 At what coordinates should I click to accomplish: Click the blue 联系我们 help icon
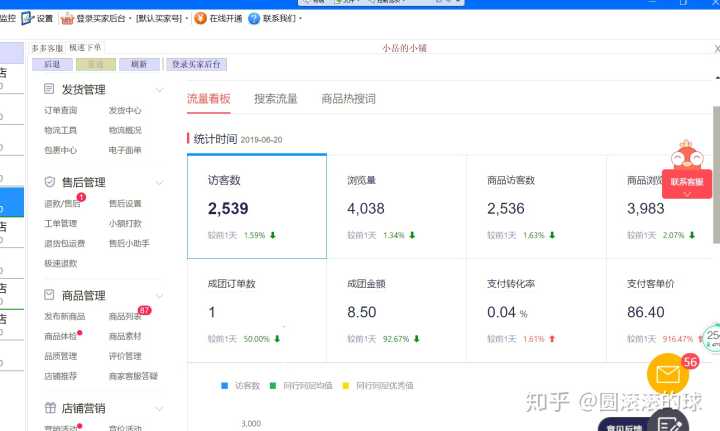coord(254,18)
